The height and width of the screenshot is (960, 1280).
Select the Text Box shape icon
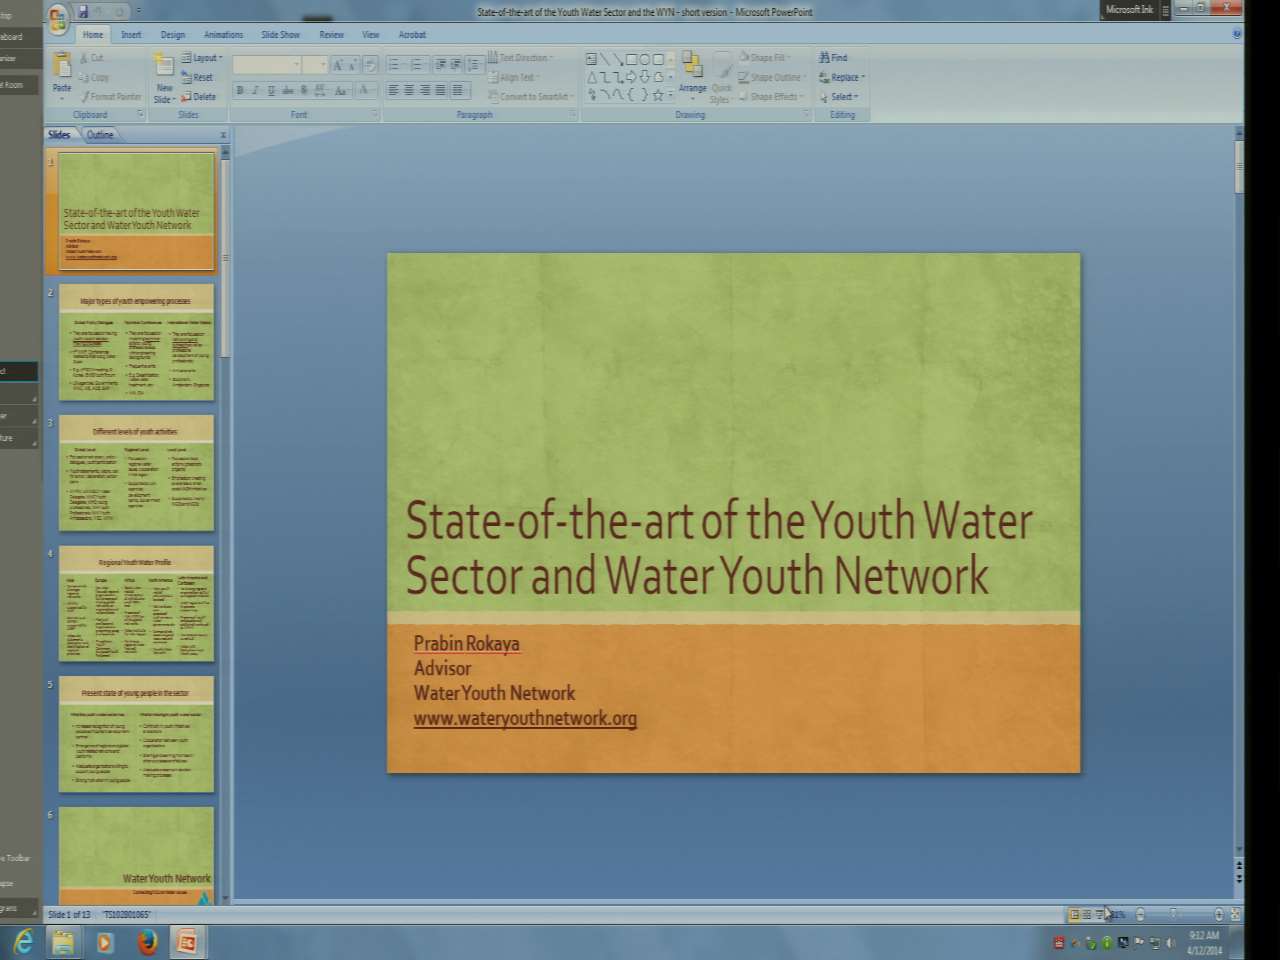[x=591, y=59]
